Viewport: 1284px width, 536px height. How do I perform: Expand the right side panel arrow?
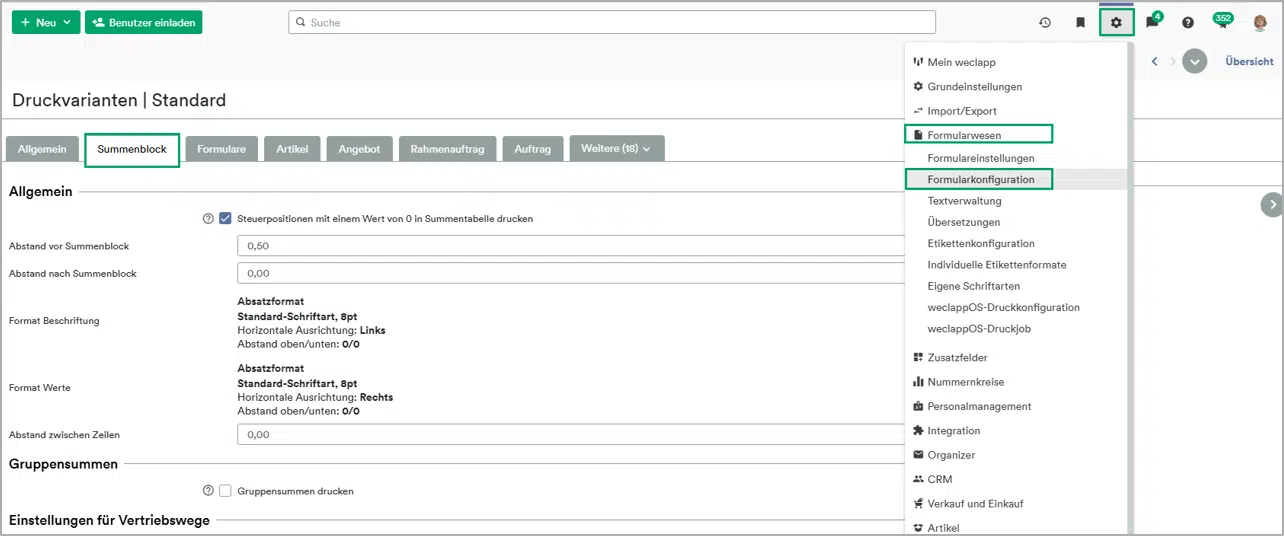click(x=1271, y=204)
